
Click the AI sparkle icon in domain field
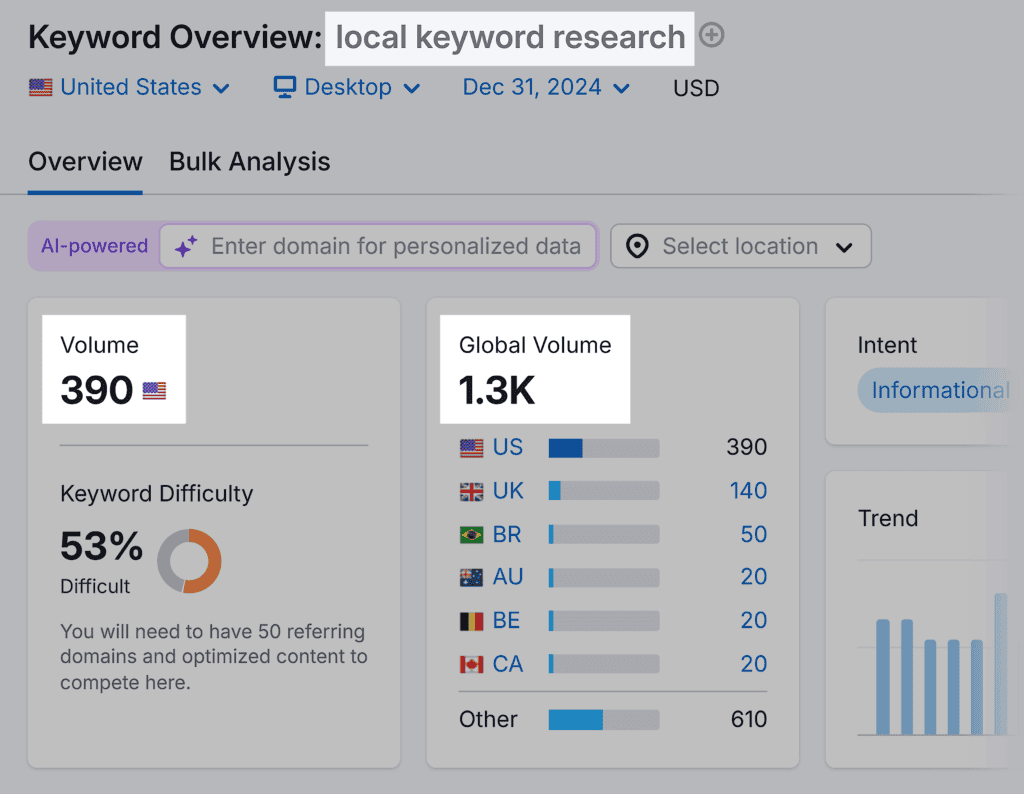[186, 247]
